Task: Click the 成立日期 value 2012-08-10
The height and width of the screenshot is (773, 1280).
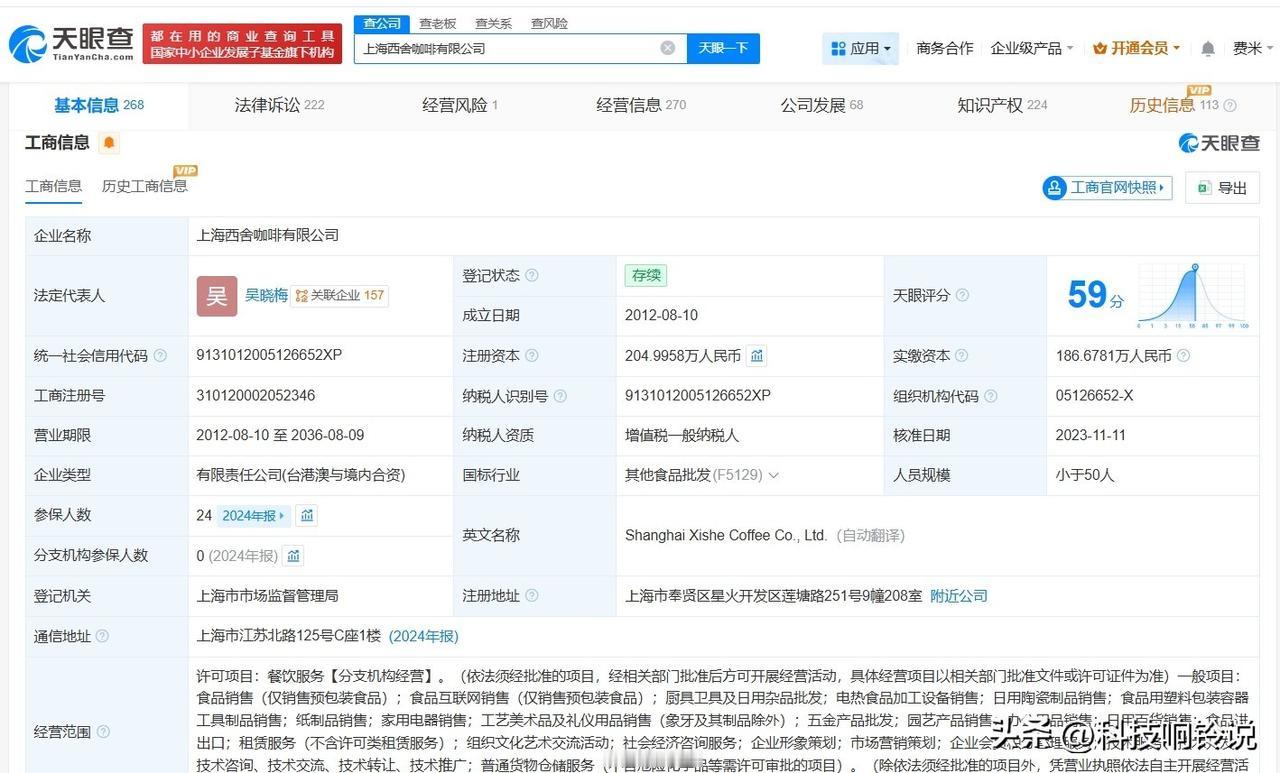Action: click(x=661, y=315)
